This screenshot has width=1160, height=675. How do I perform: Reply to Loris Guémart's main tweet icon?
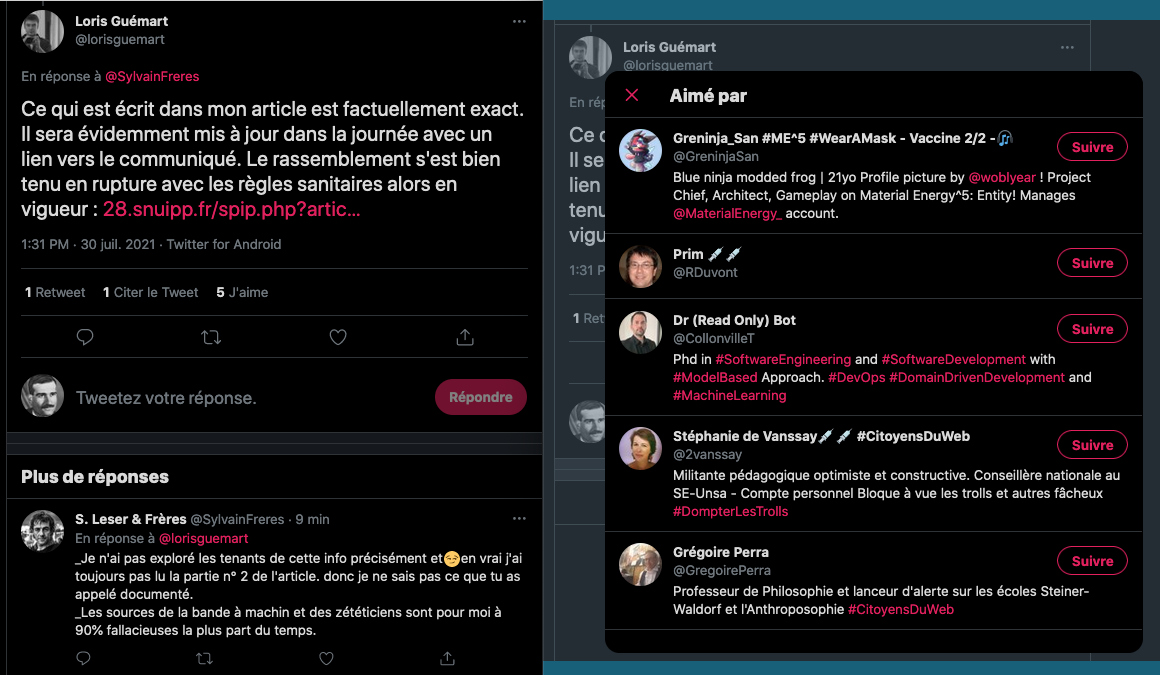point(85,338)
